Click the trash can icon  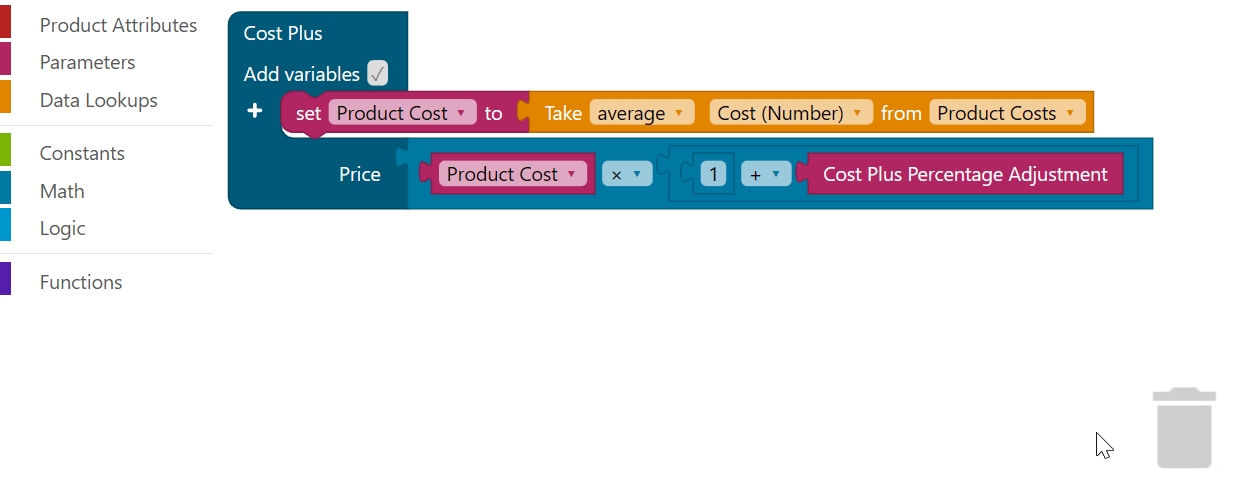[x=1184, y=428]
